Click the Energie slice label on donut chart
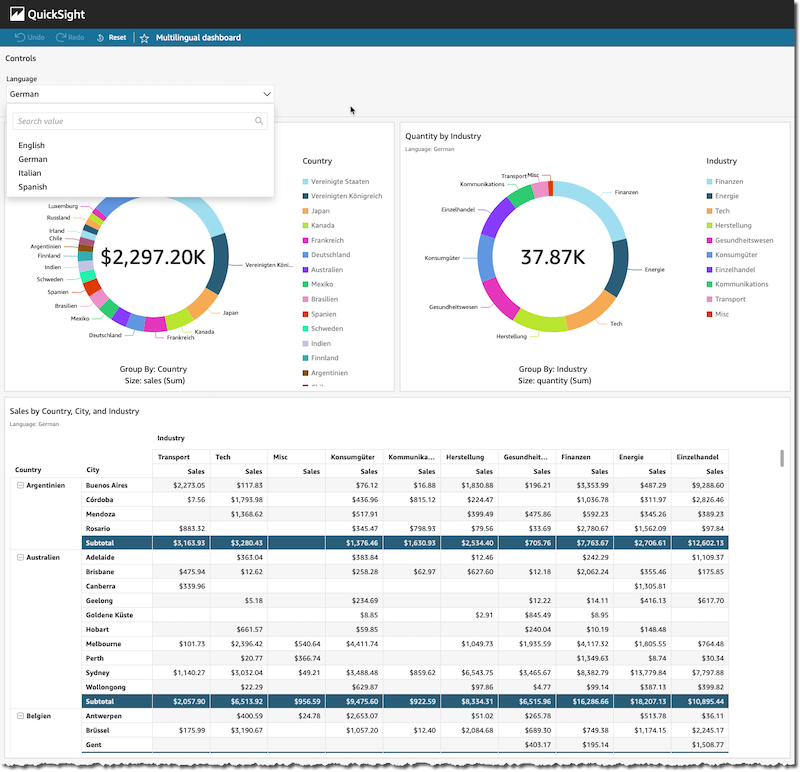The image size is (800, 772). (654, 270)
